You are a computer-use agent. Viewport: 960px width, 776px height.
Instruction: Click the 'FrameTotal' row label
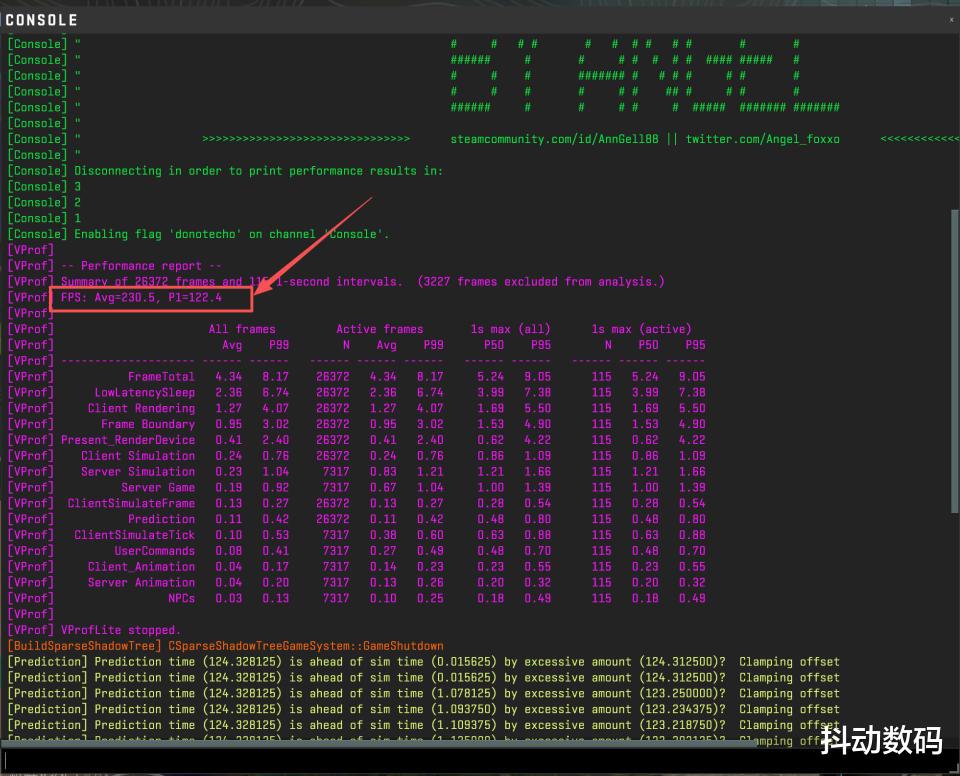point(161,377)
